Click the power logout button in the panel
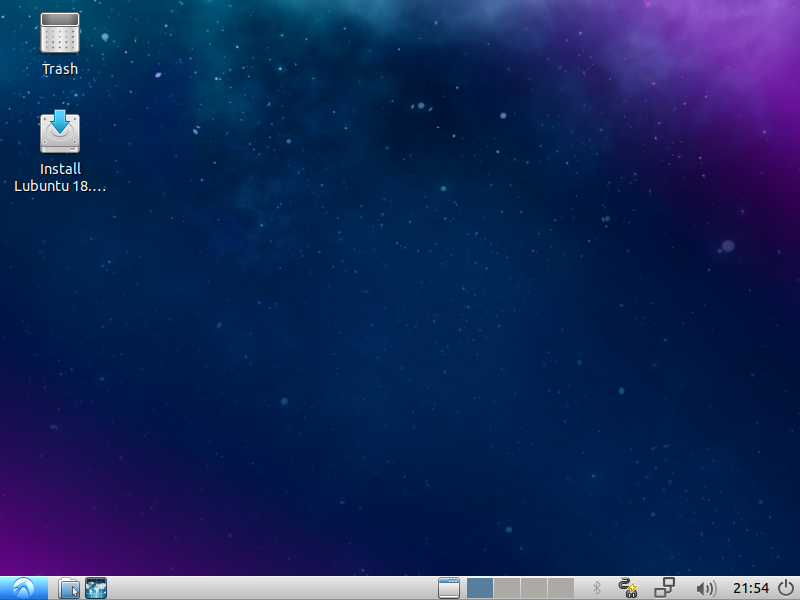 (x=786, y=588)
